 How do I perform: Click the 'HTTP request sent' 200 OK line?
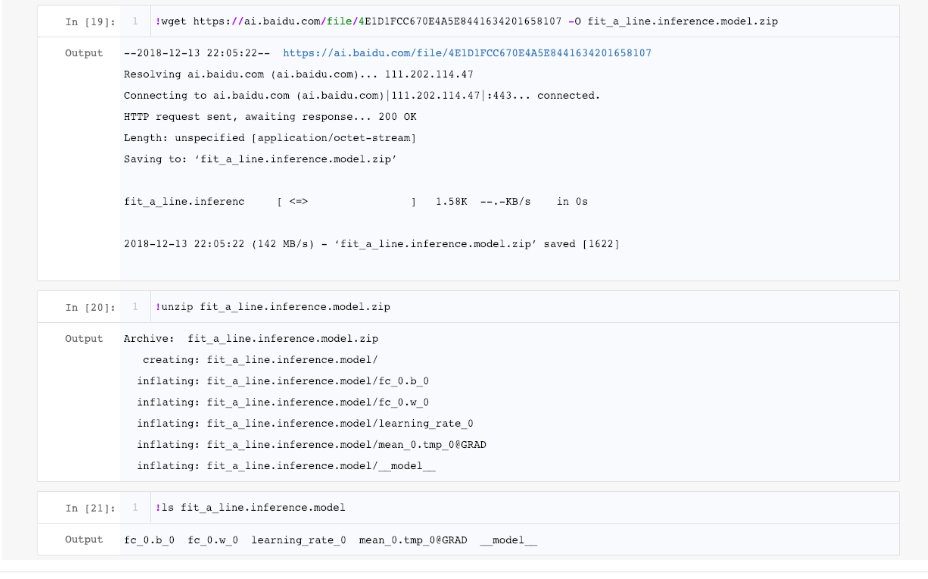point(270,117)
